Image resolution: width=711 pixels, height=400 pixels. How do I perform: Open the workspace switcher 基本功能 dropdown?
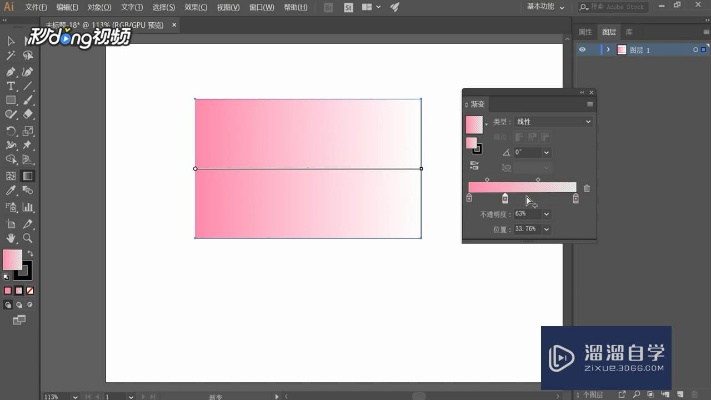(546, 7)
